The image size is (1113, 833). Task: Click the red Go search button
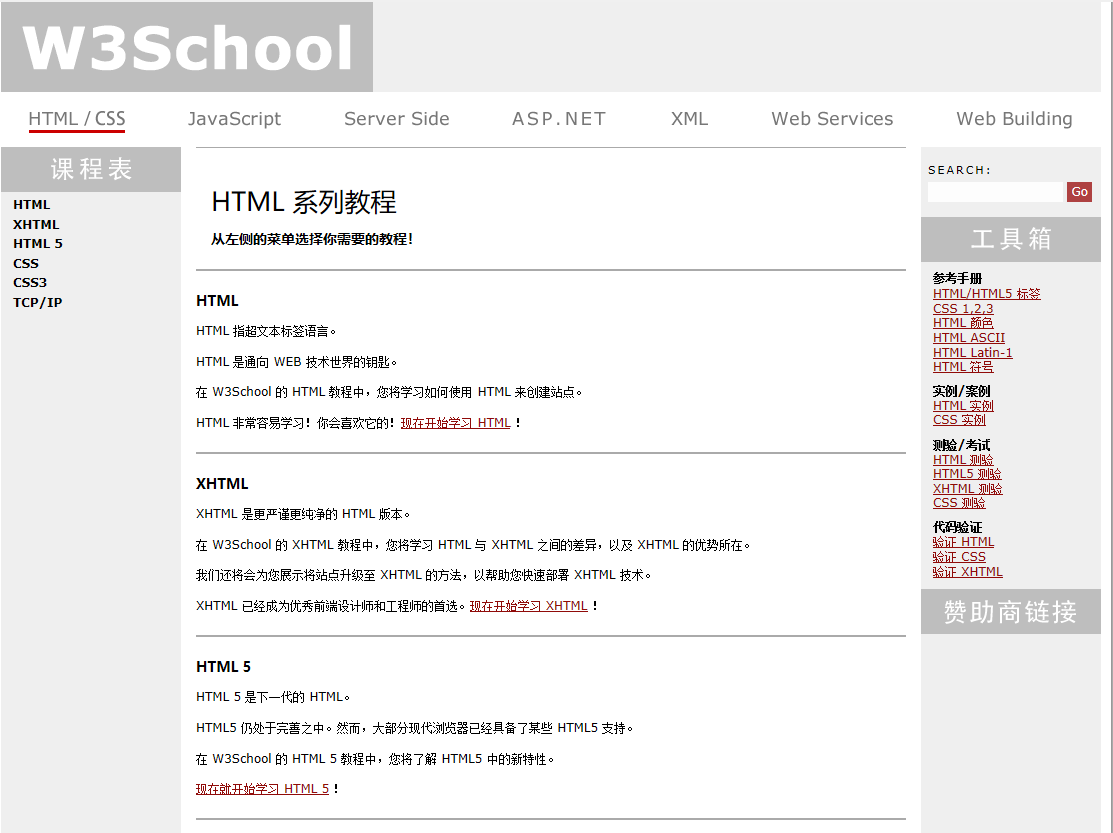pyautogui.click(x=1079, y=192)
